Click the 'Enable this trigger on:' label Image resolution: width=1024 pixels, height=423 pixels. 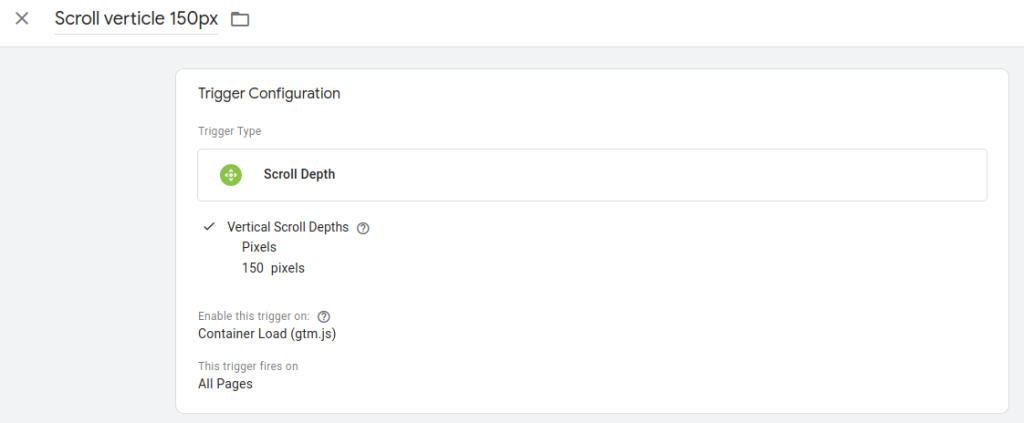[254, 316]
